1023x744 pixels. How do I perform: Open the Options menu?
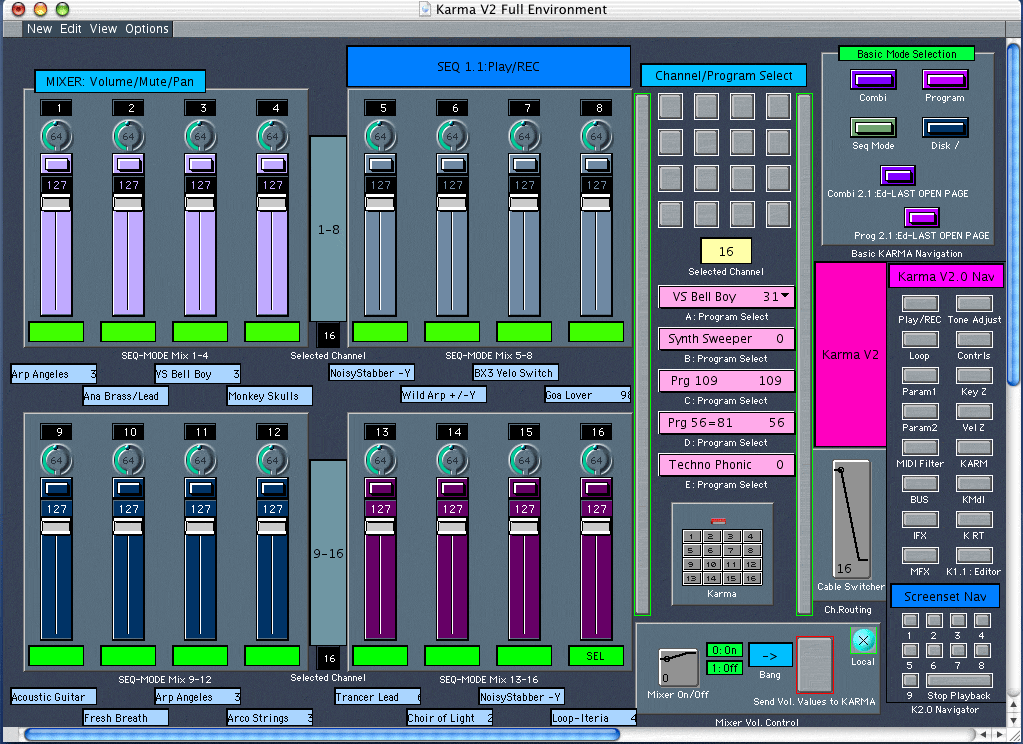coord(147,29)
